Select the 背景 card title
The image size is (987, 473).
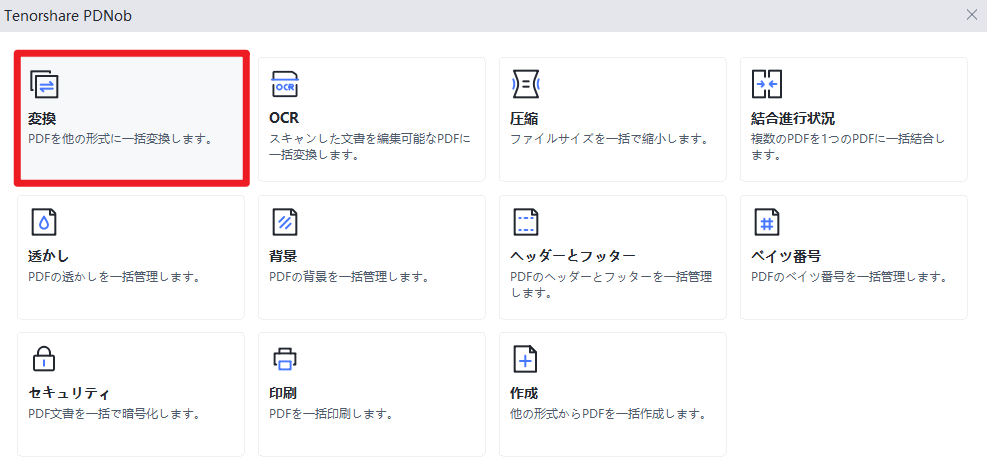[283, 256]
